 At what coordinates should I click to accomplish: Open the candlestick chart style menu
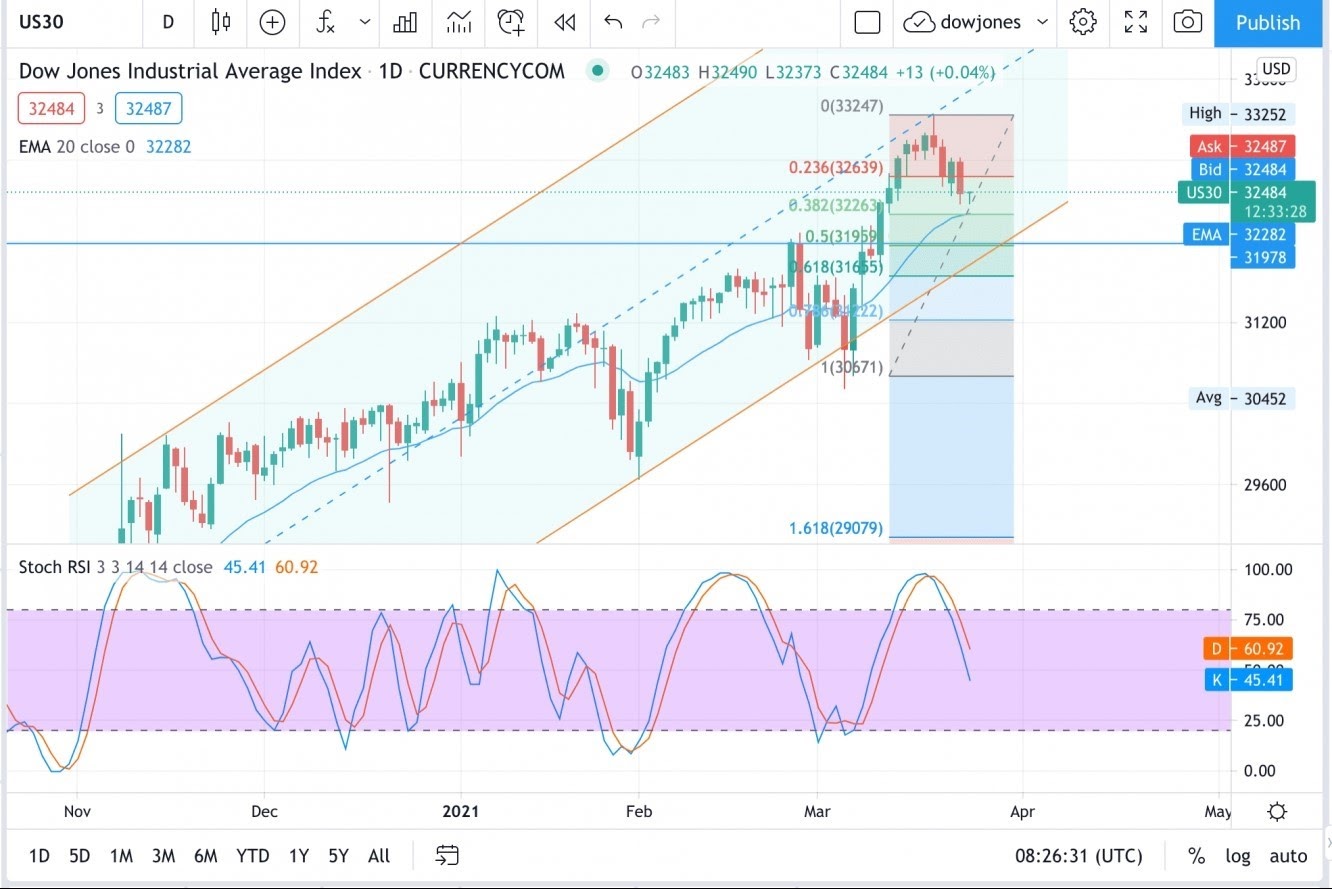[x=221, y=22]
